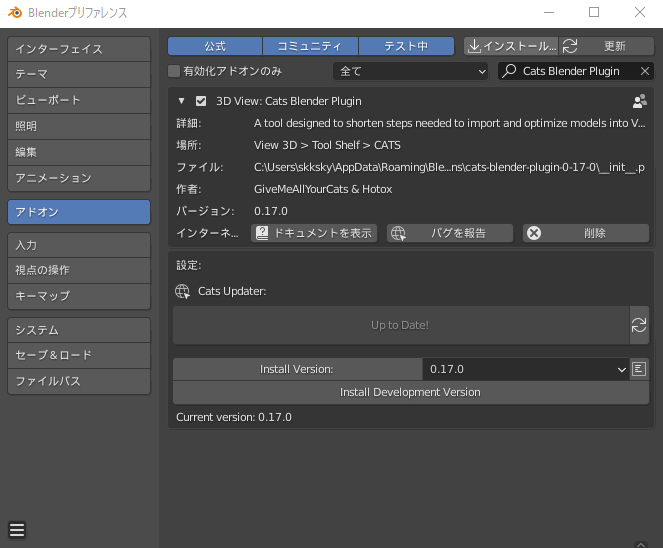This screenshot has width=663, height=548.
Task: Uncheck the Cats Blender Plugin enable checkbox
Action: click(x=201, y=101)
